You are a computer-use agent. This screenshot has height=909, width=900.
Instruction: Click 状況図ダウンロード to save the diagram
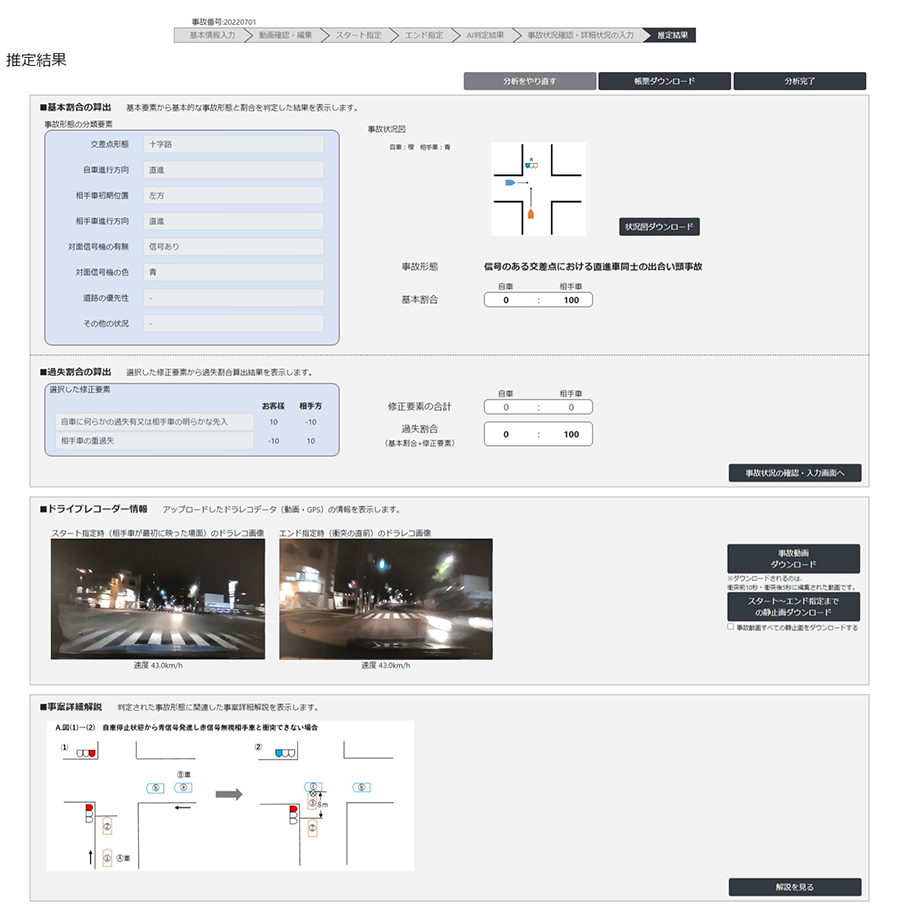coord(659,227)
